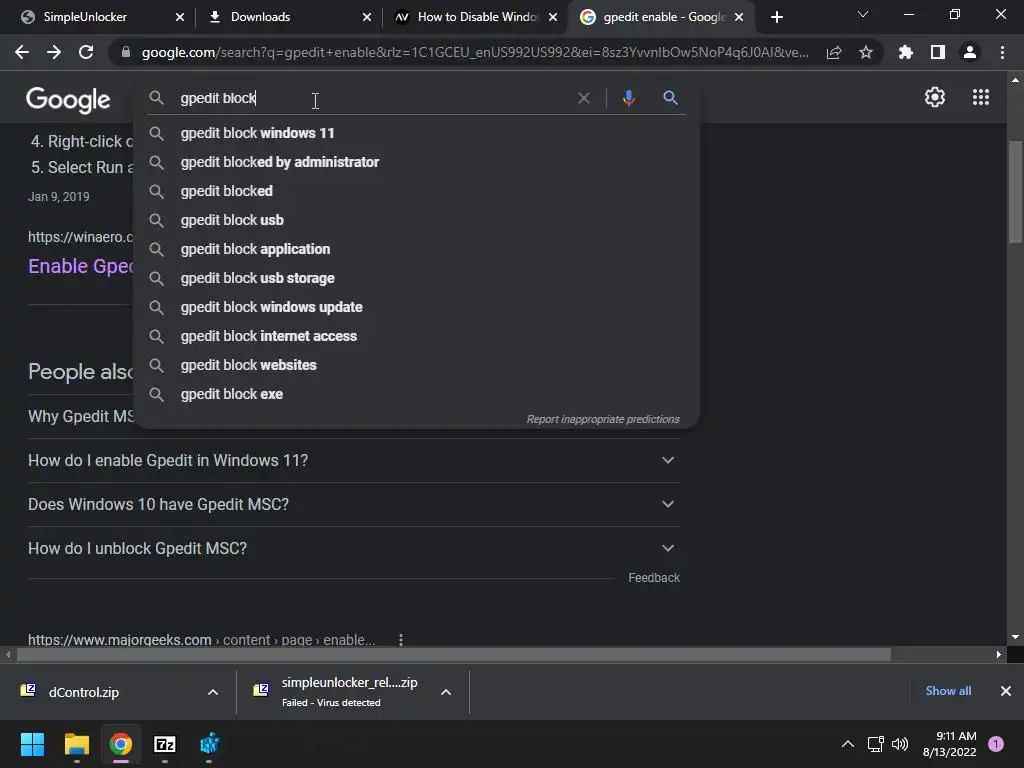Viewport: 1024px width, 768px height.
Task: Click the 'Jan 9, 2019' date text
Action: (59, 197)
